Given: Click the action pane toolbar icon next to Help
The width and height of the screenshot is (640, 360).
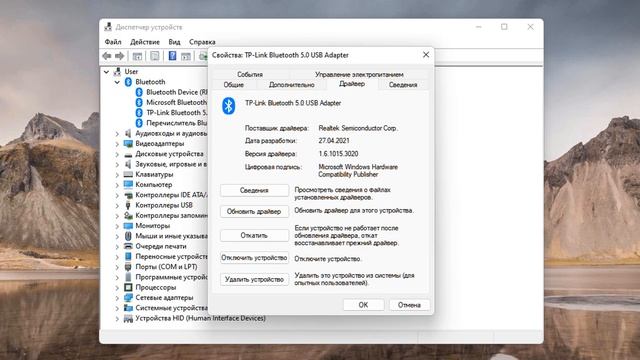Looking at the screenshot, I should [186, 56].
